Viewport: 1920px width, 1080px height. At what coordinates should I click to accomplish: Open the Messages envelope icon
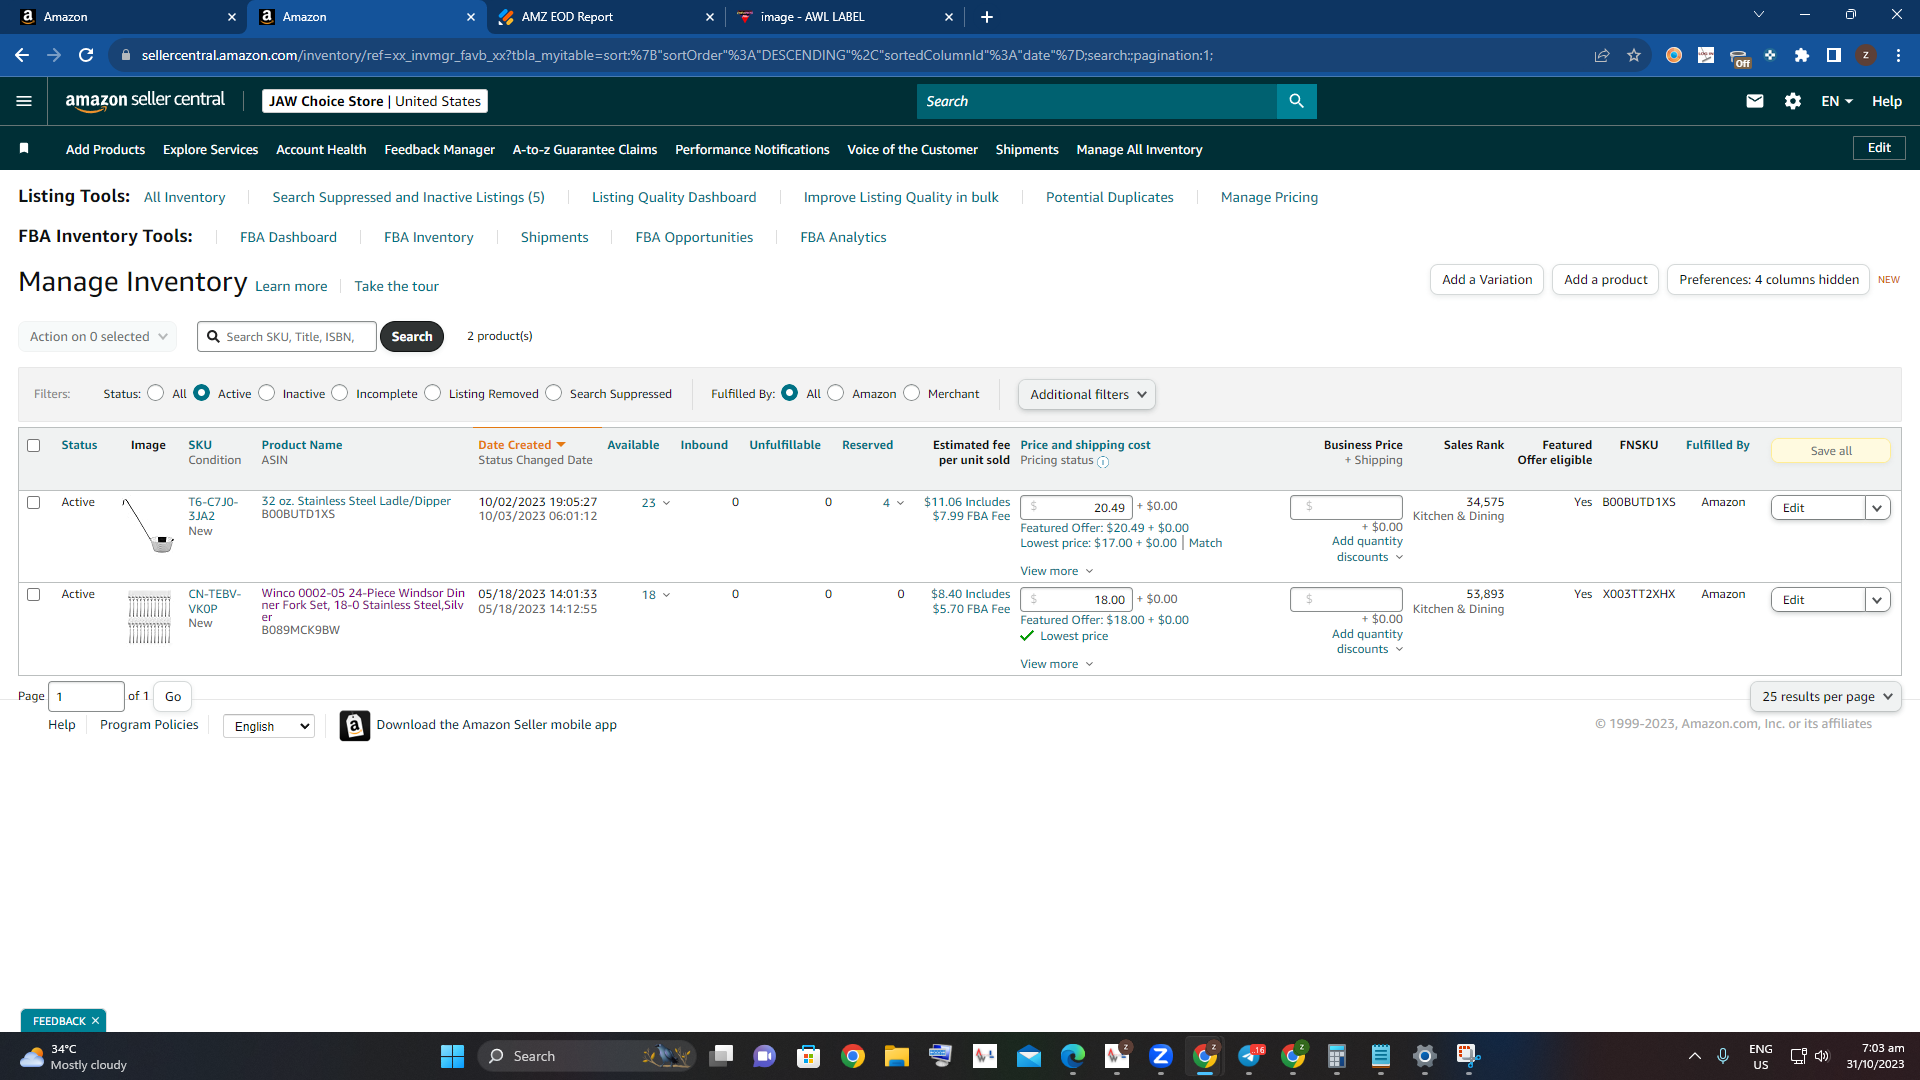click(x=1754, y=101)
